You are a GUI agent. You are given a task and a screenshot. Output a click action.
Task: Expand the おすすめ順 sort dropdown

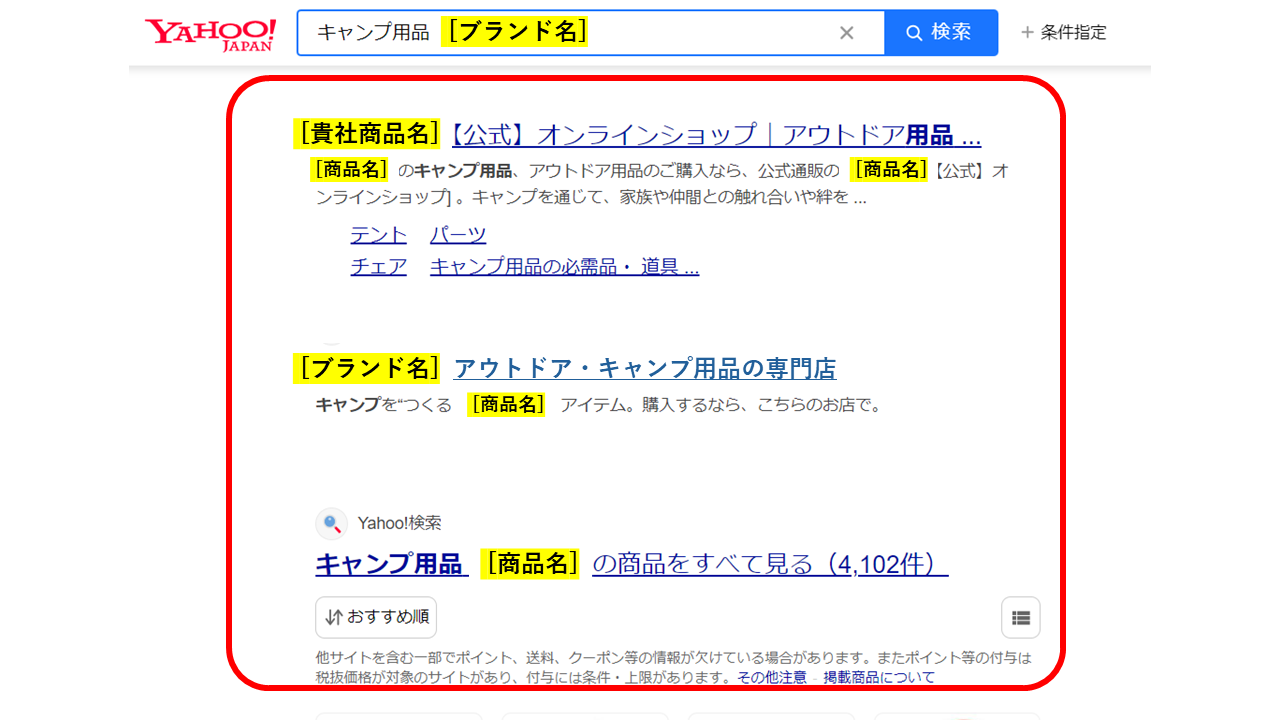[376, 617]
